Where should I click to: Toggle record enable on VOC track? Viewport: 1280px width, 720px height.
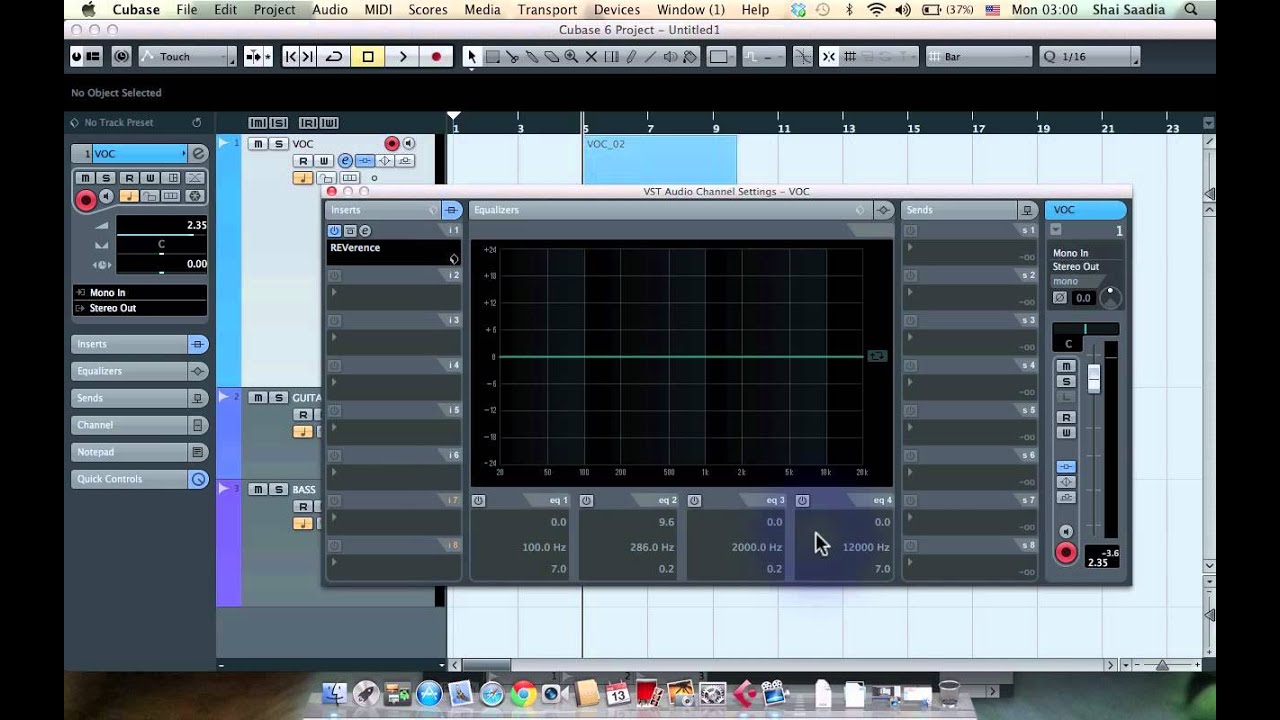(x=392, y=144)
